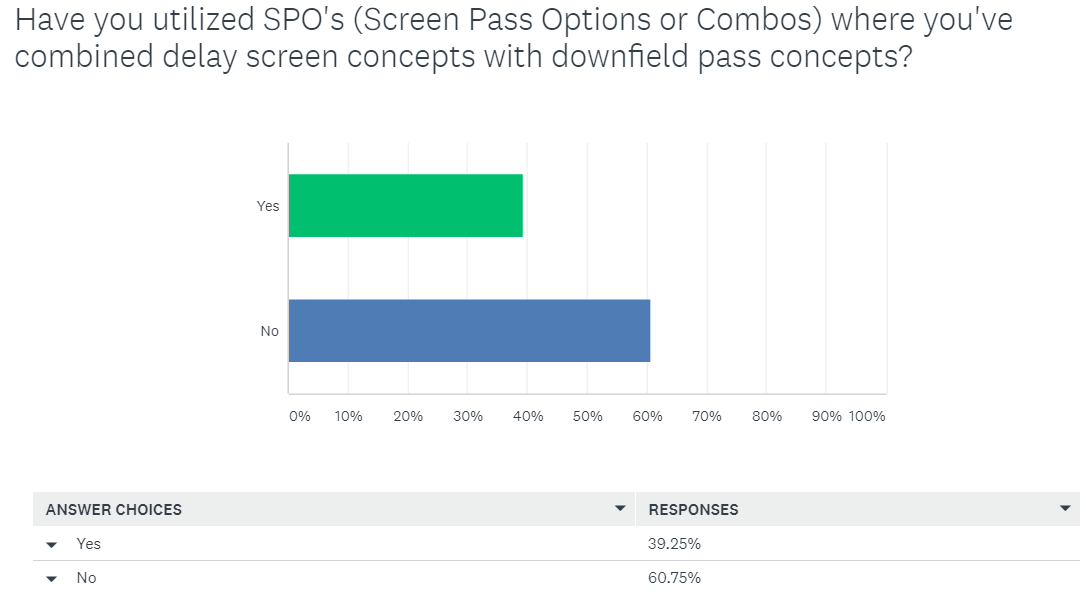
Task: Select the No answer choice table row text
Action: 87,578
